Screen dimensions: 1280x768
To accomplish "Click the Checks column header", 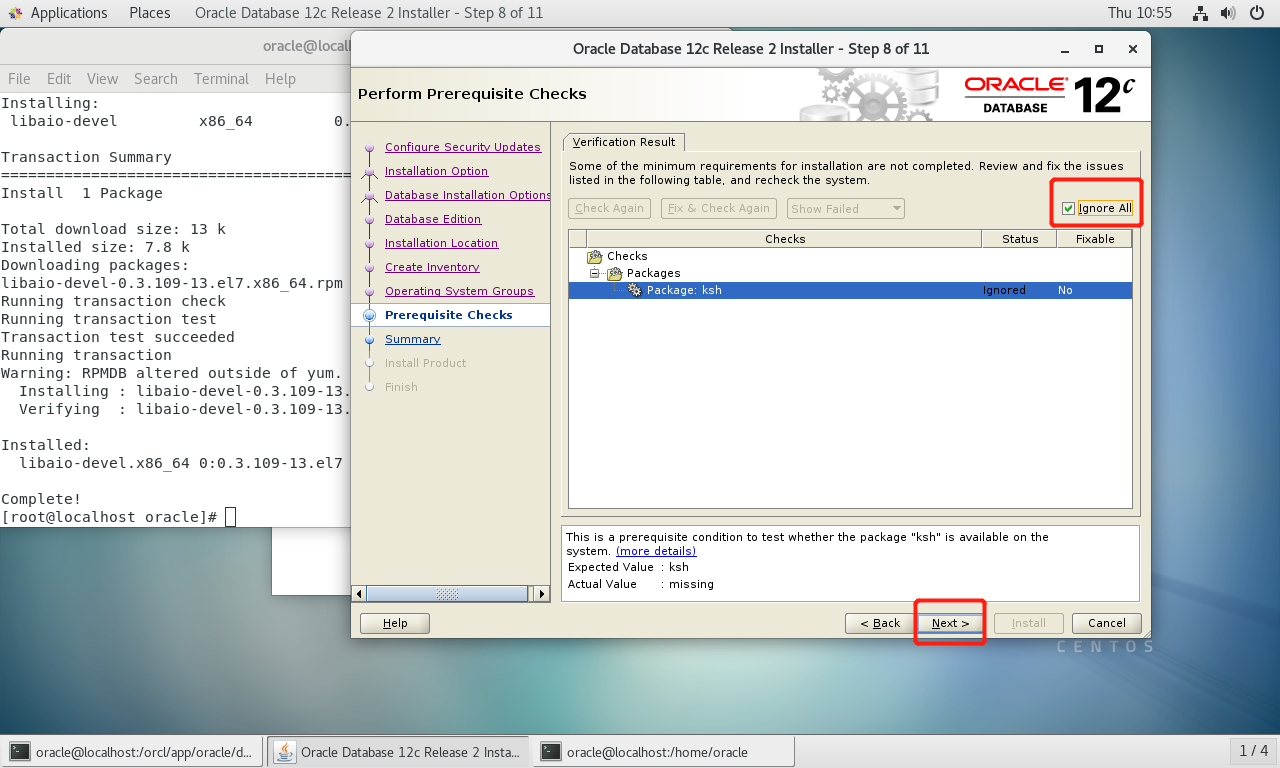I will point(785,239).
